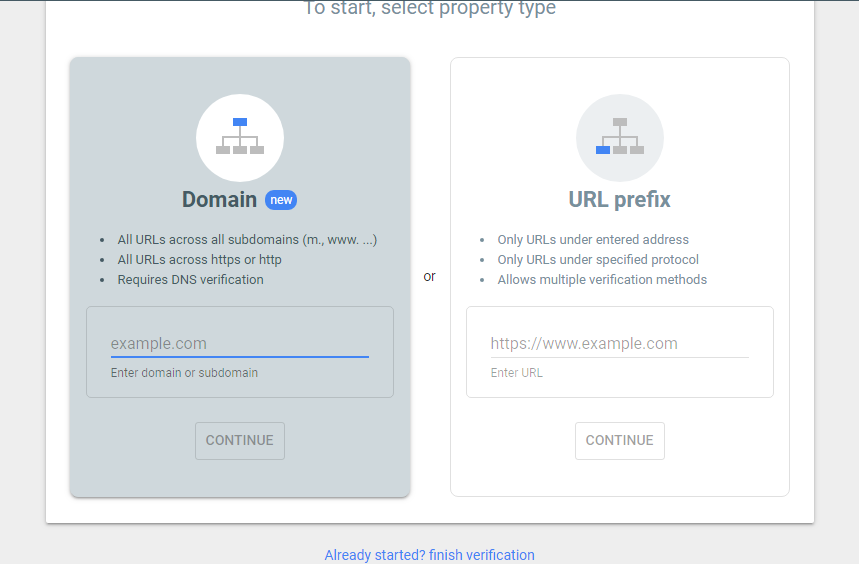Click CONTINUE under the URL prefix card

point(620,441)
